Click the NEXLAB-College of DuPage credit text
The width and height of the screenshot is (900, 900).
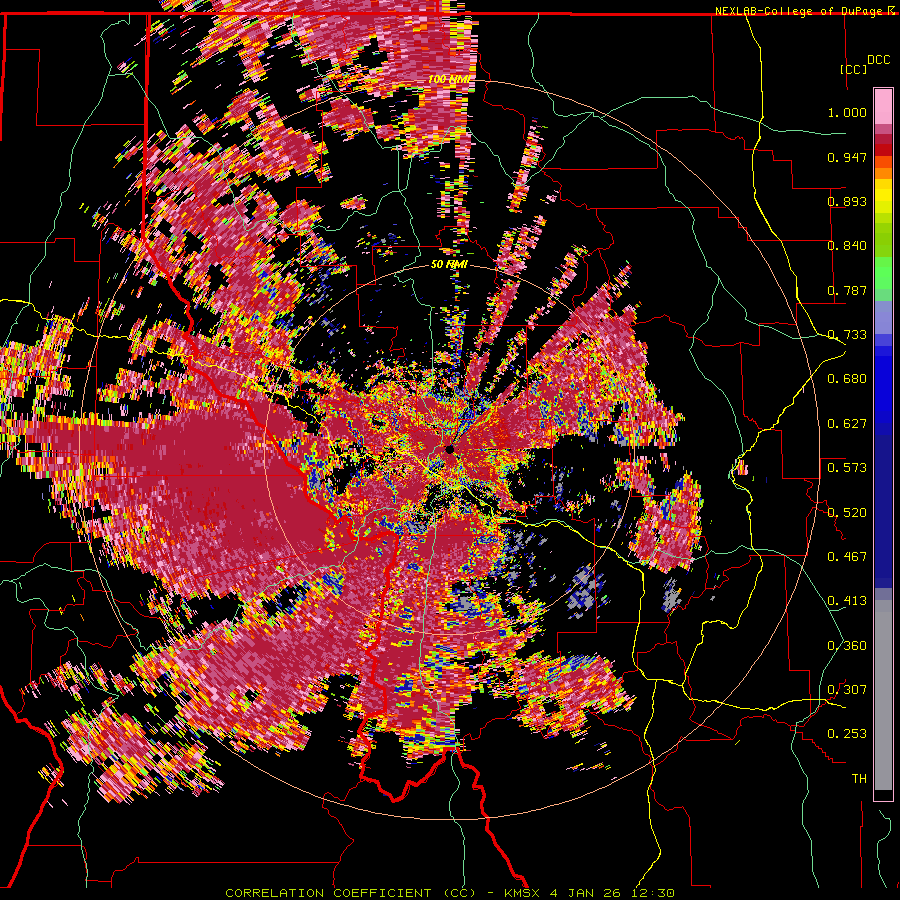(x=798, y=11)
